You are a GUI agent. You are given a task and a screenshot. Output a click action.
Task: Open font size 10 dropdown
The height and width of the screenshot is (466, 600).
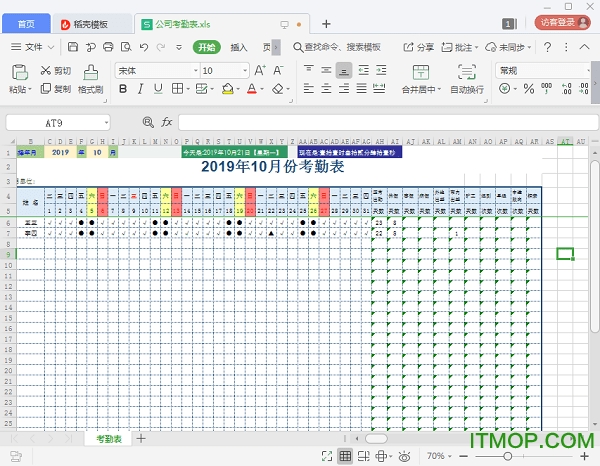point(245,70)
